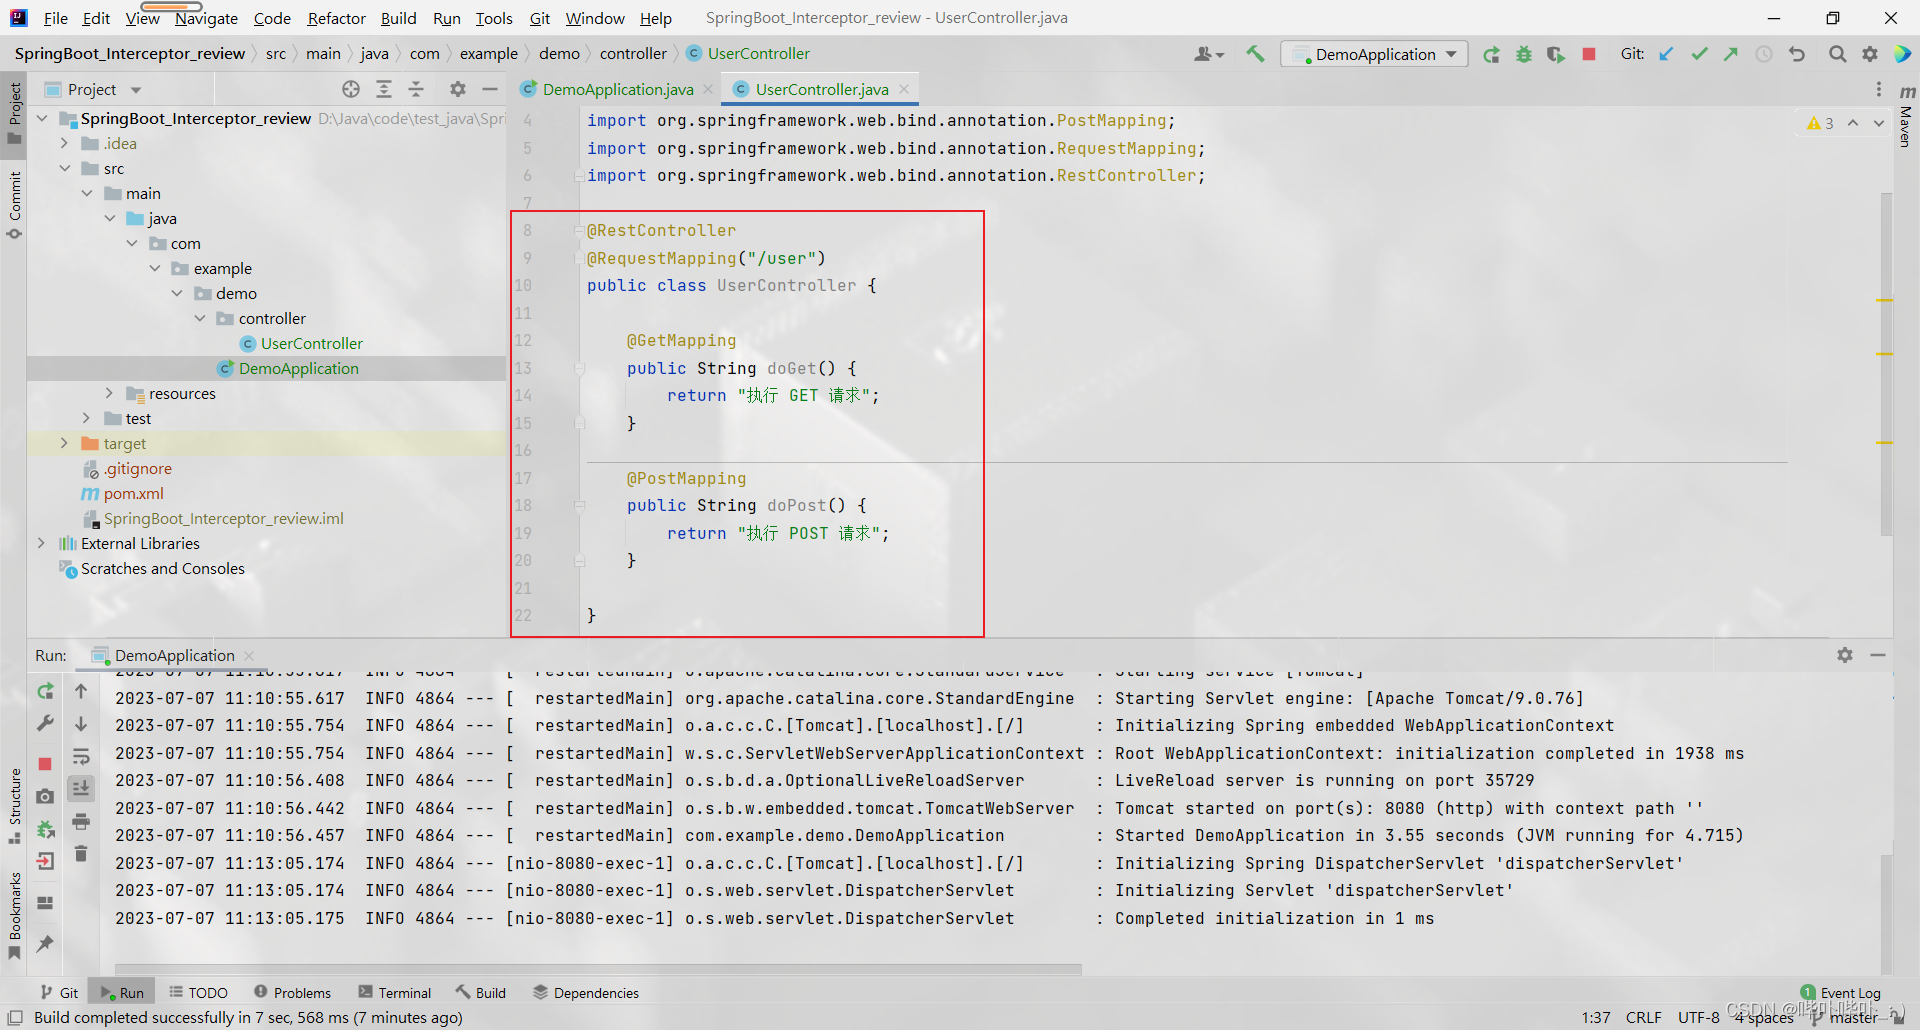The height and width of the screenshot is (1030, 1920).
Task: Expand all in the Project panel
Action: coord(384,89)
